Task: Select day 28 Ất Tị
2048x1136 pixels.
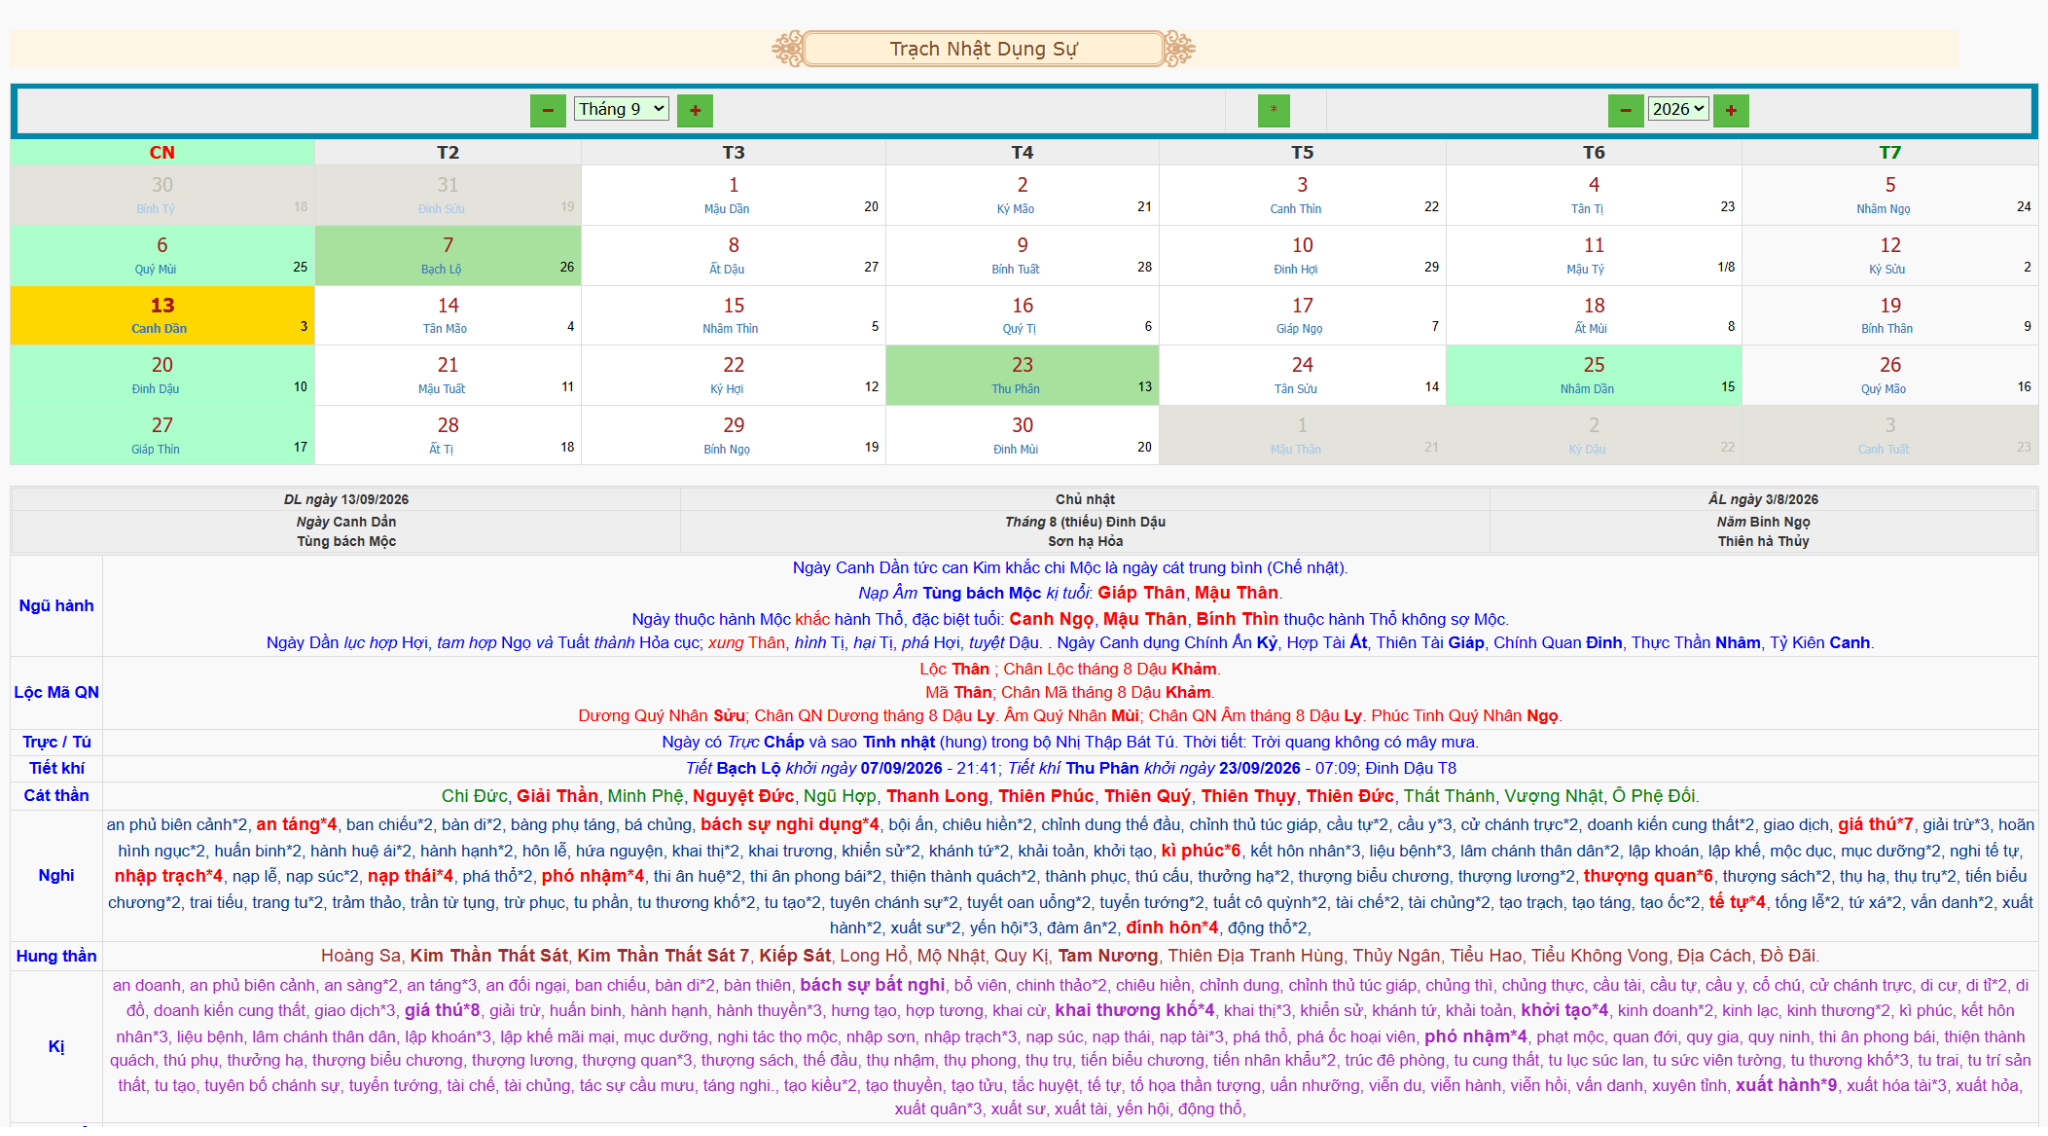Action: (448, 436)
